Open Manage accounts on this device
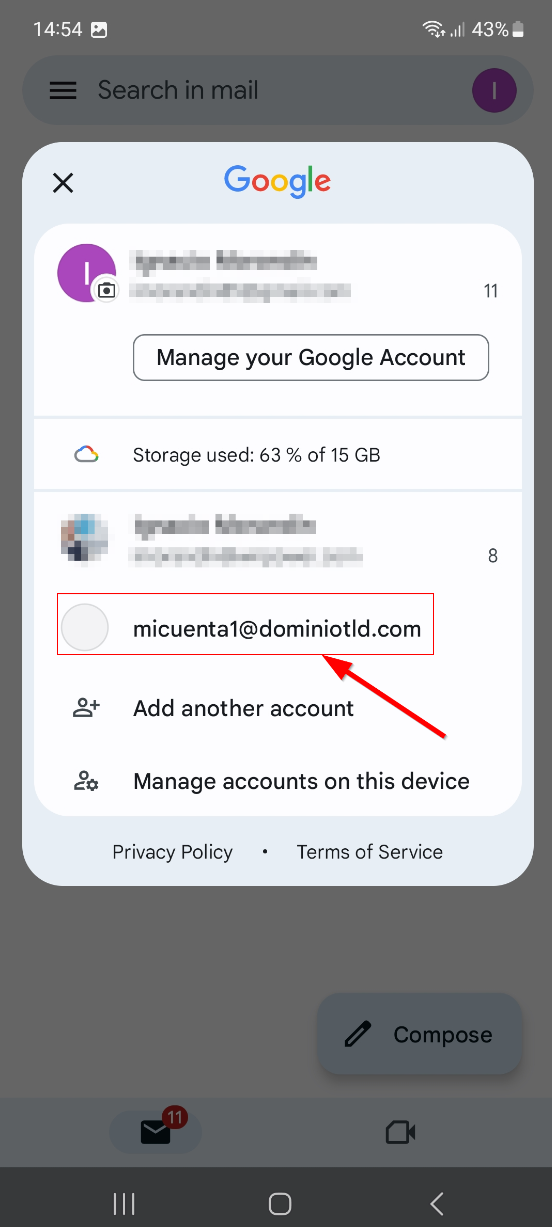 point(301,781)
